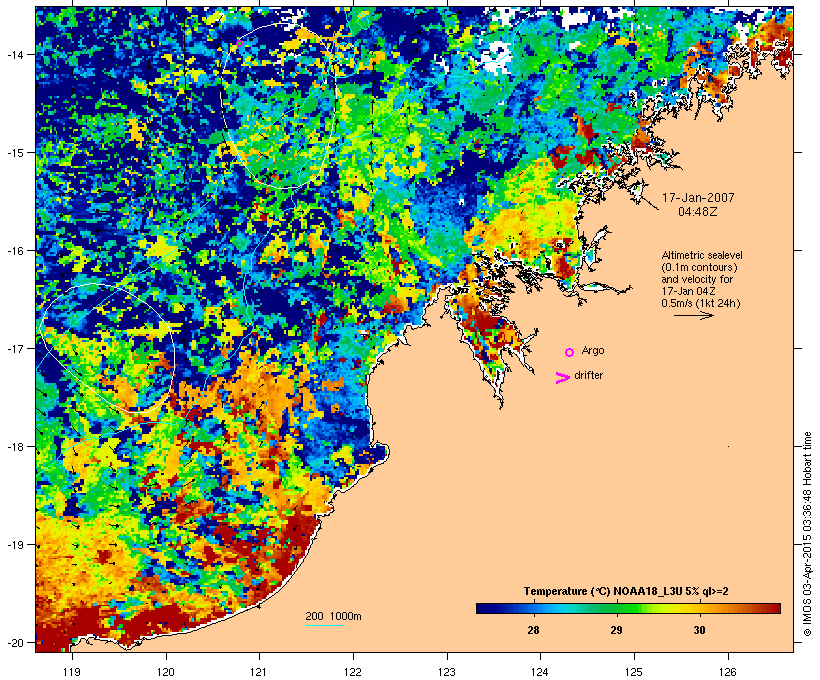Click the '28' colorbar tick label

(533, 630)
